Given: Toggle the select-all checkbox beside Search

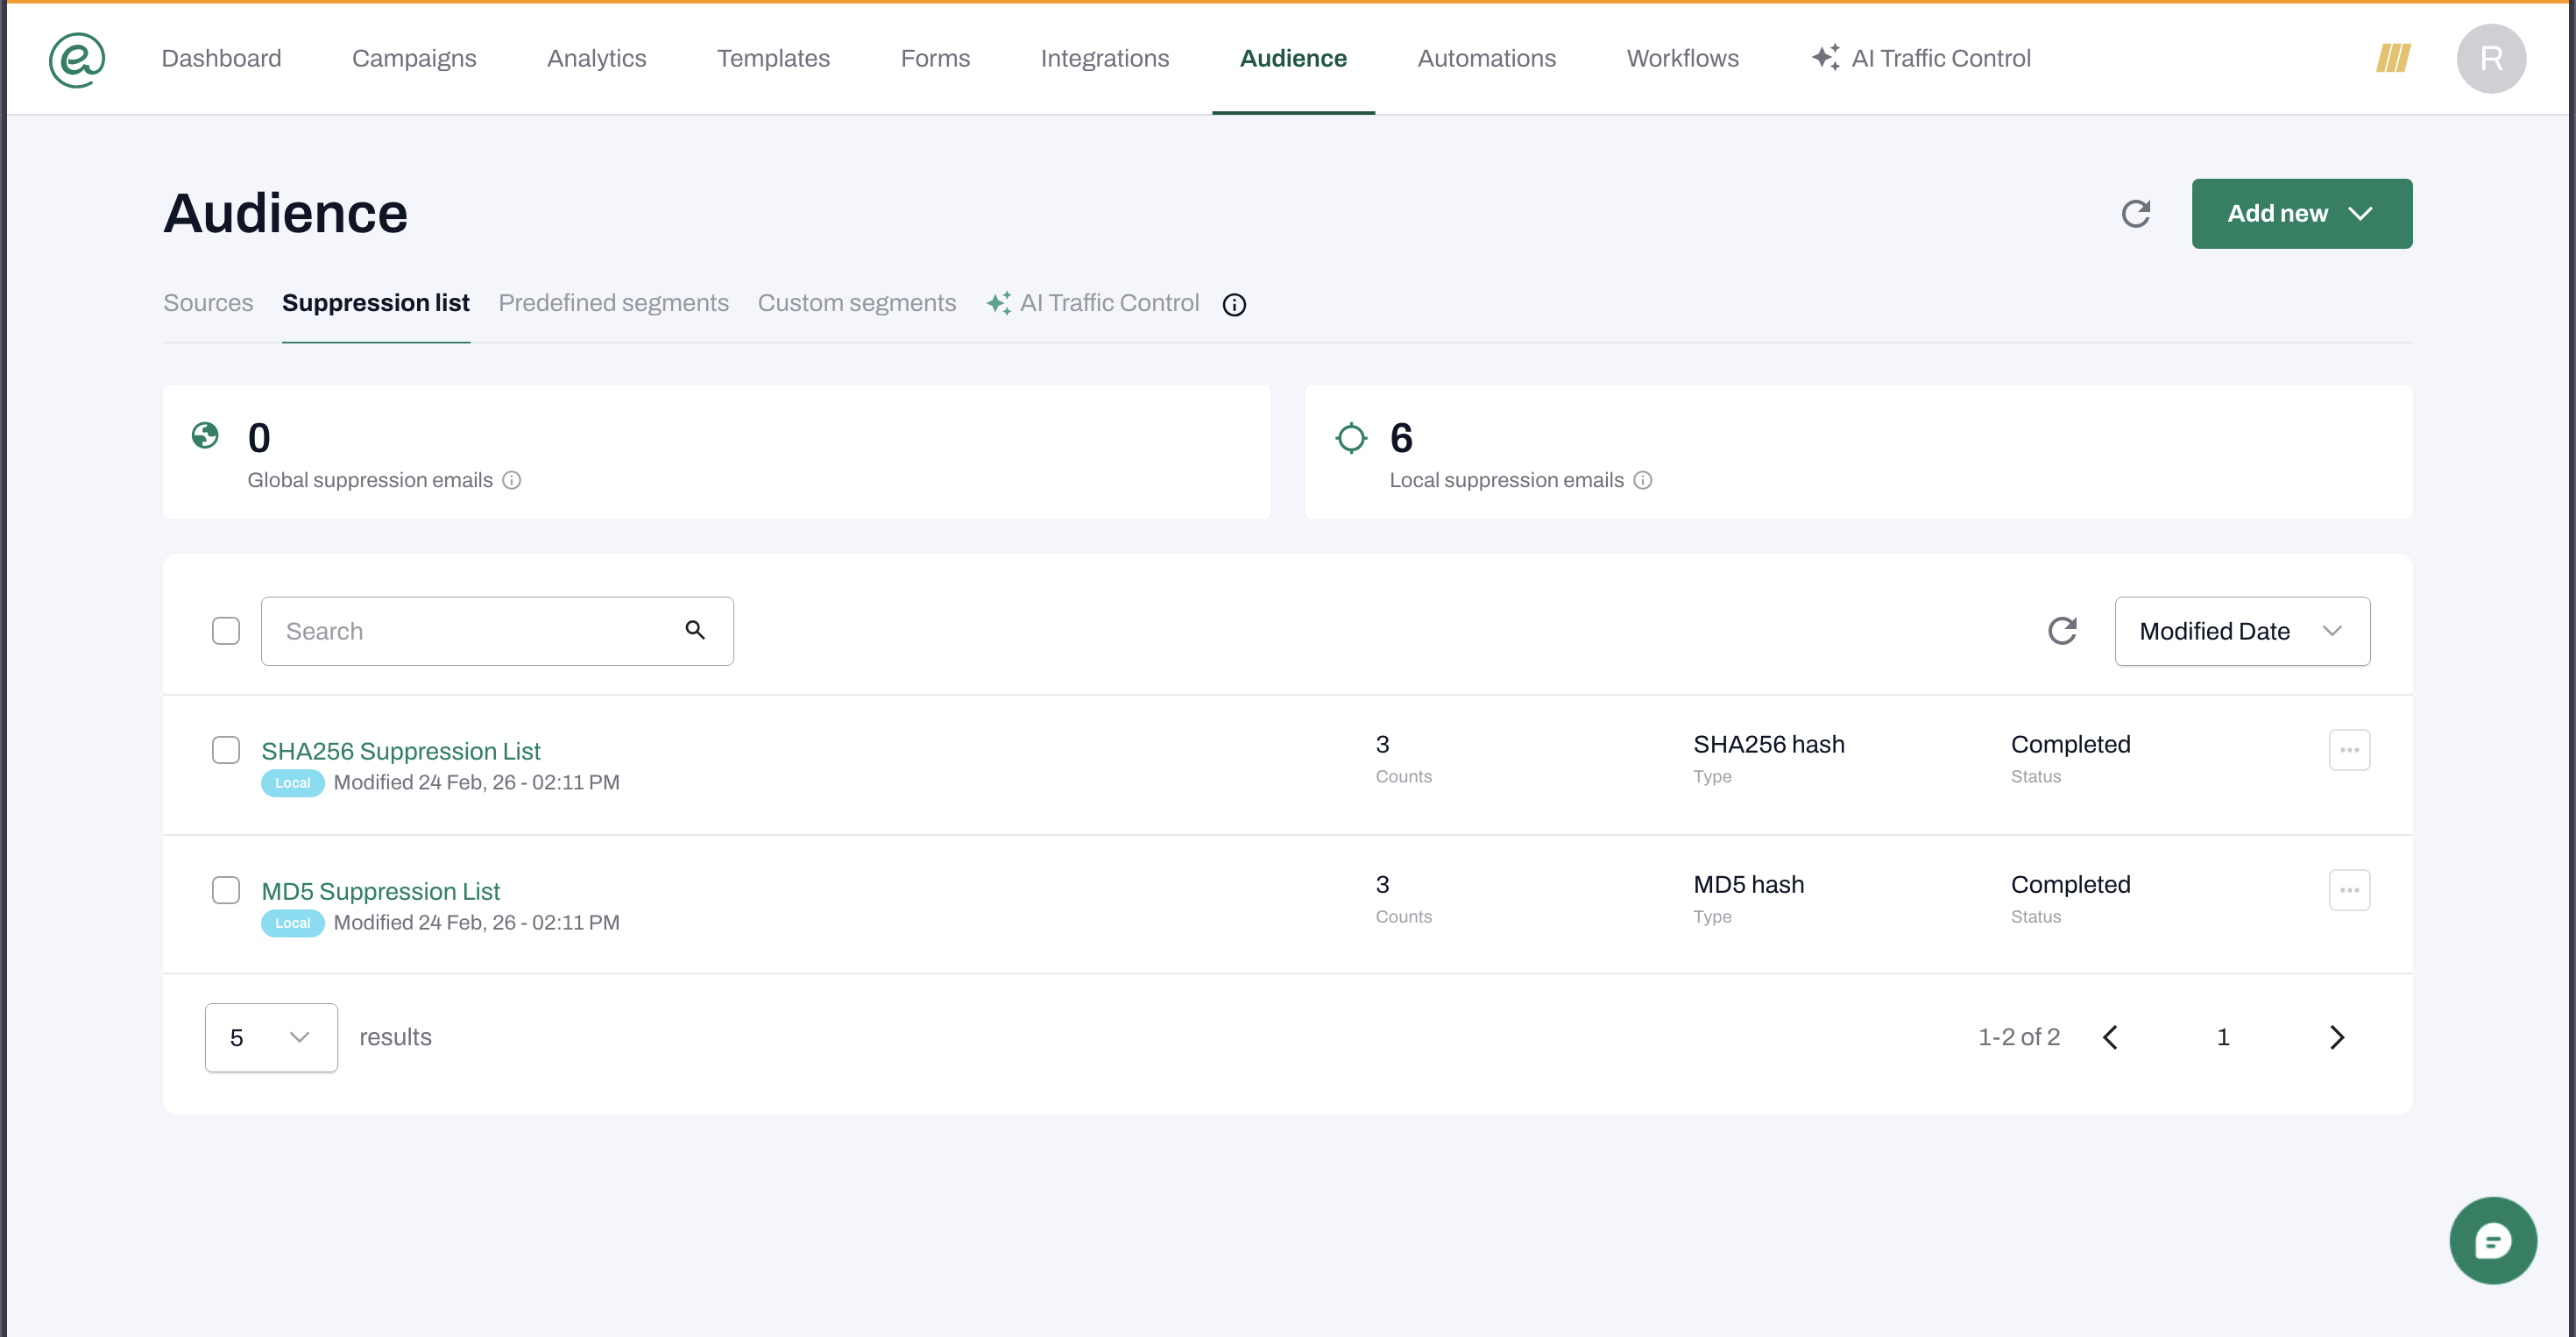Looking at the screenshot, I should 226,631.
